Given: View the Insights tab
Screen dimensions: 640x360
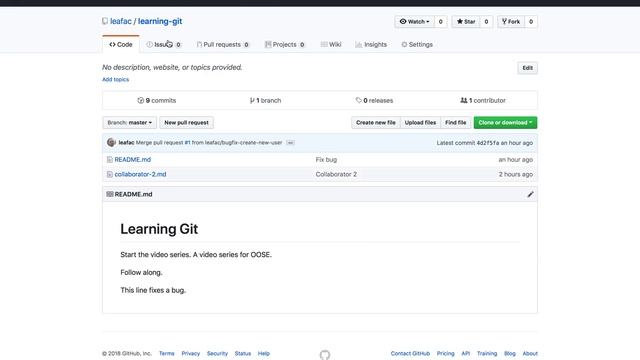Looking at the screenshot, I should tap(371, 44).
